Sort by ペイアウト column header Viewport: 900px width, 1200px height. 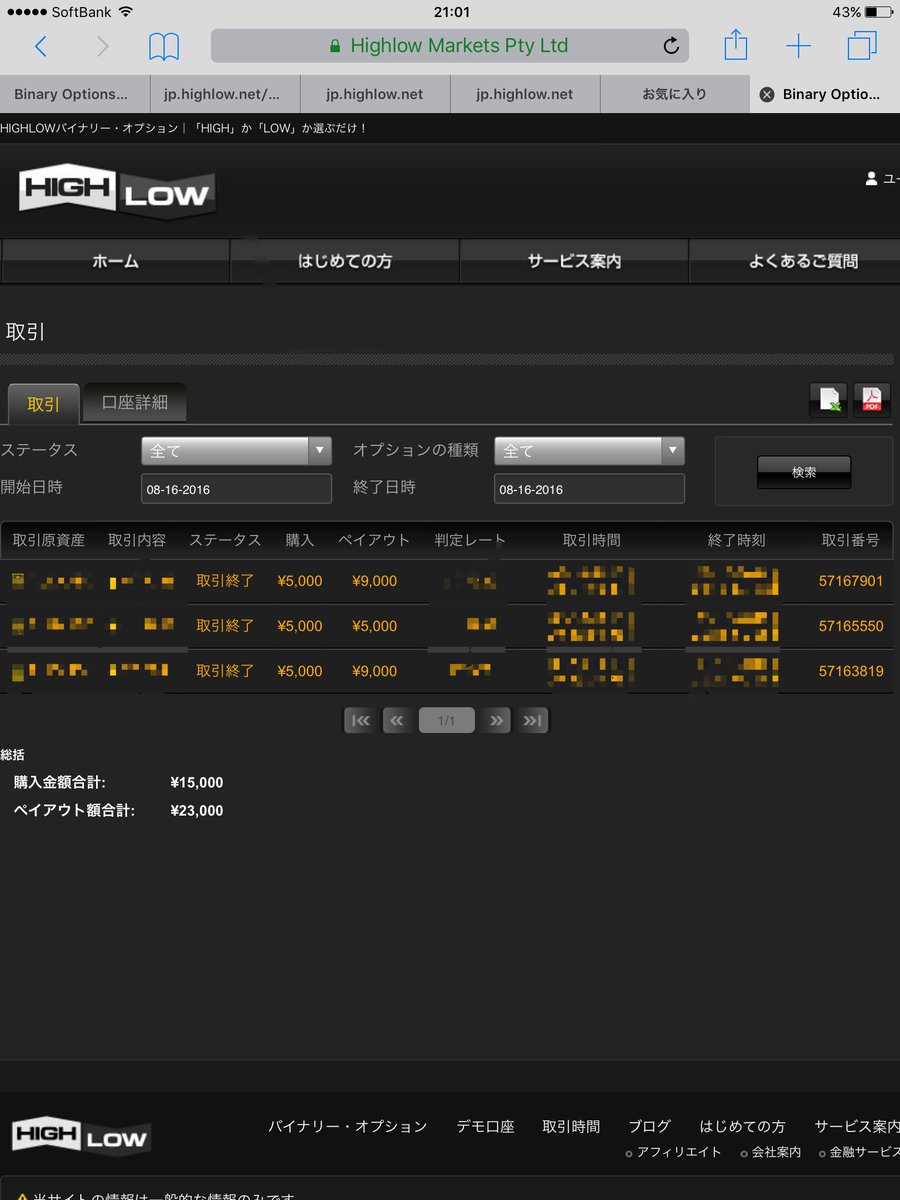374,540
